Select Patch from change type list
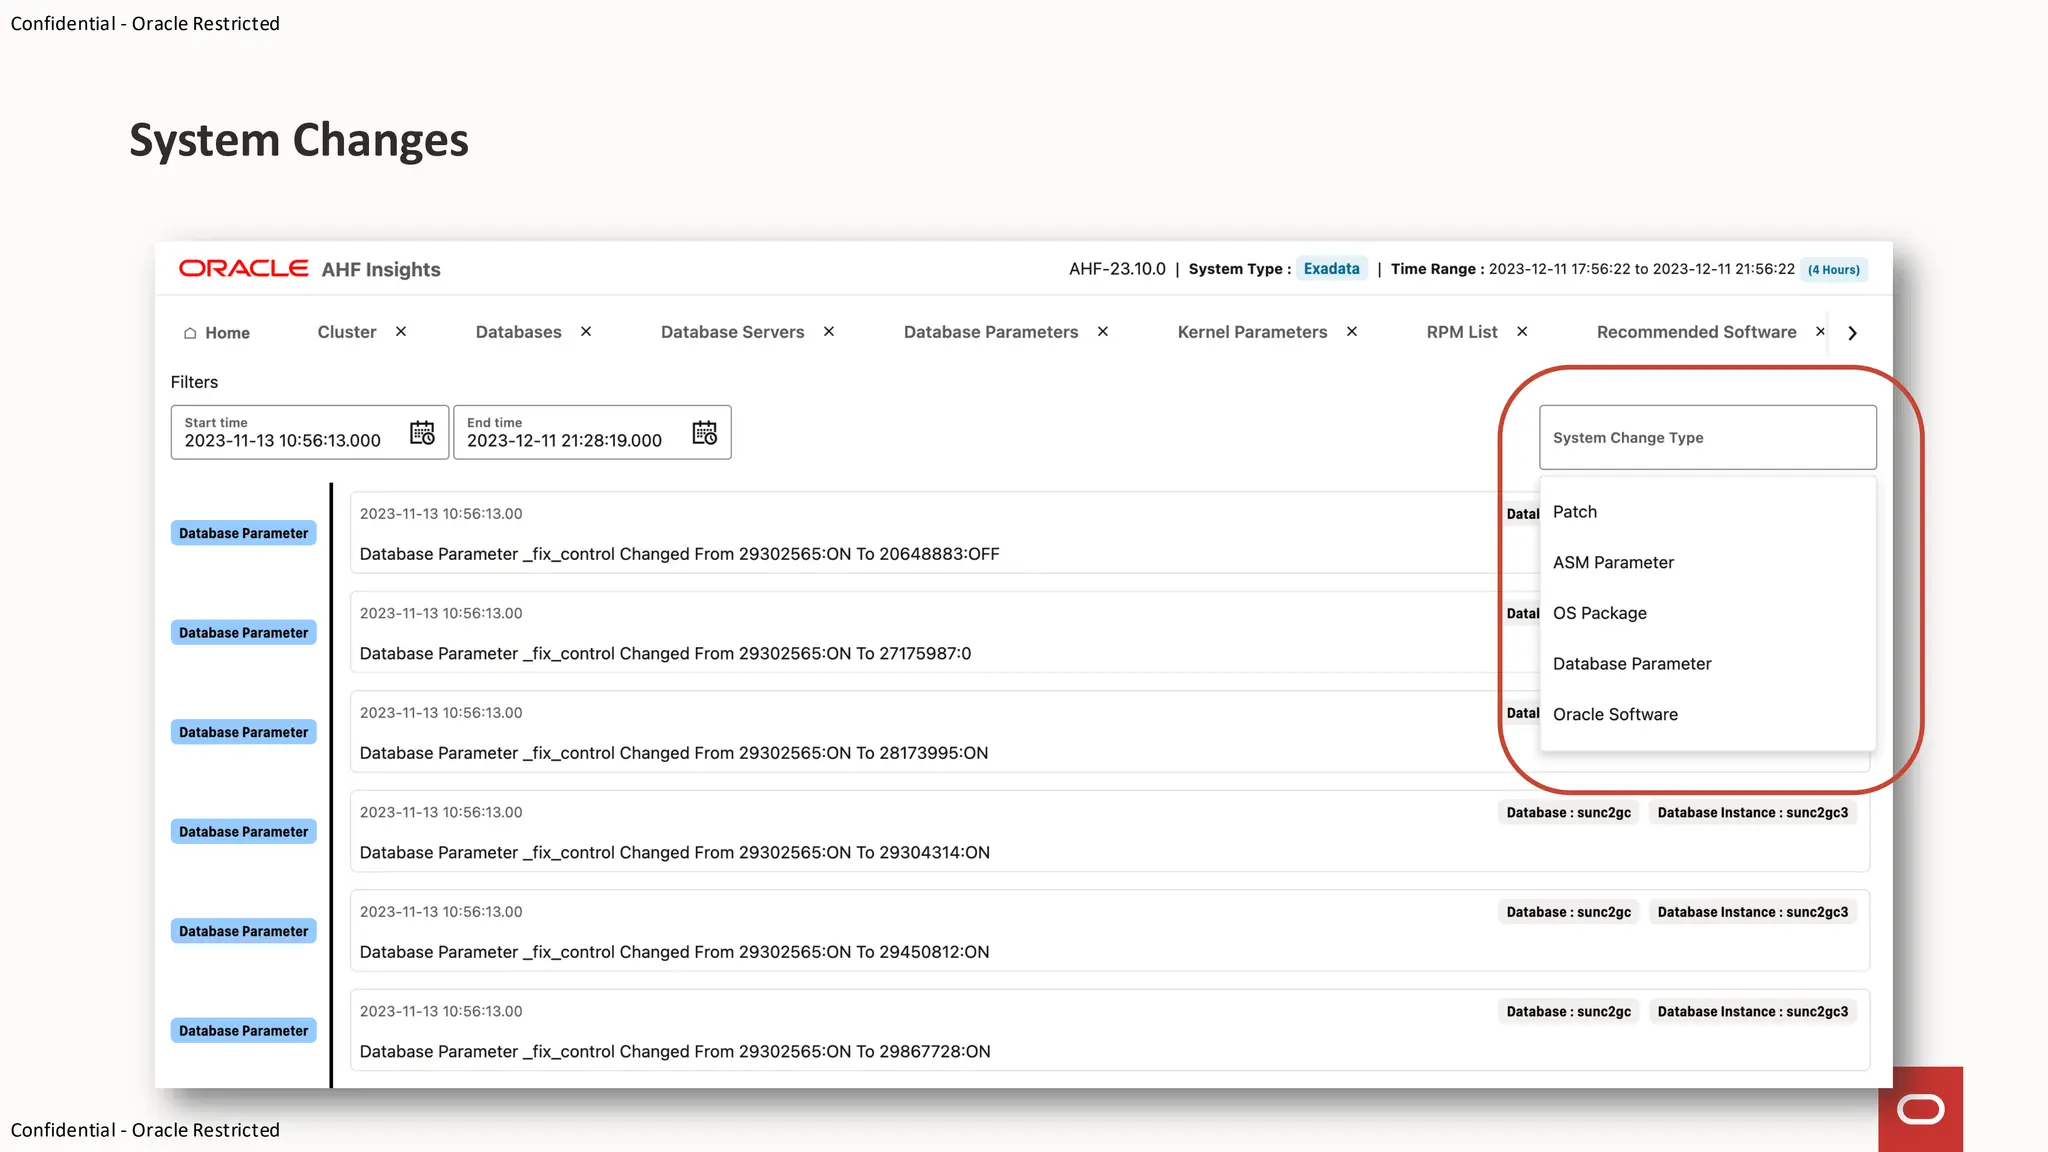The width and height of the screenshot is (2048, 1152). click(x=1707, y=512)
